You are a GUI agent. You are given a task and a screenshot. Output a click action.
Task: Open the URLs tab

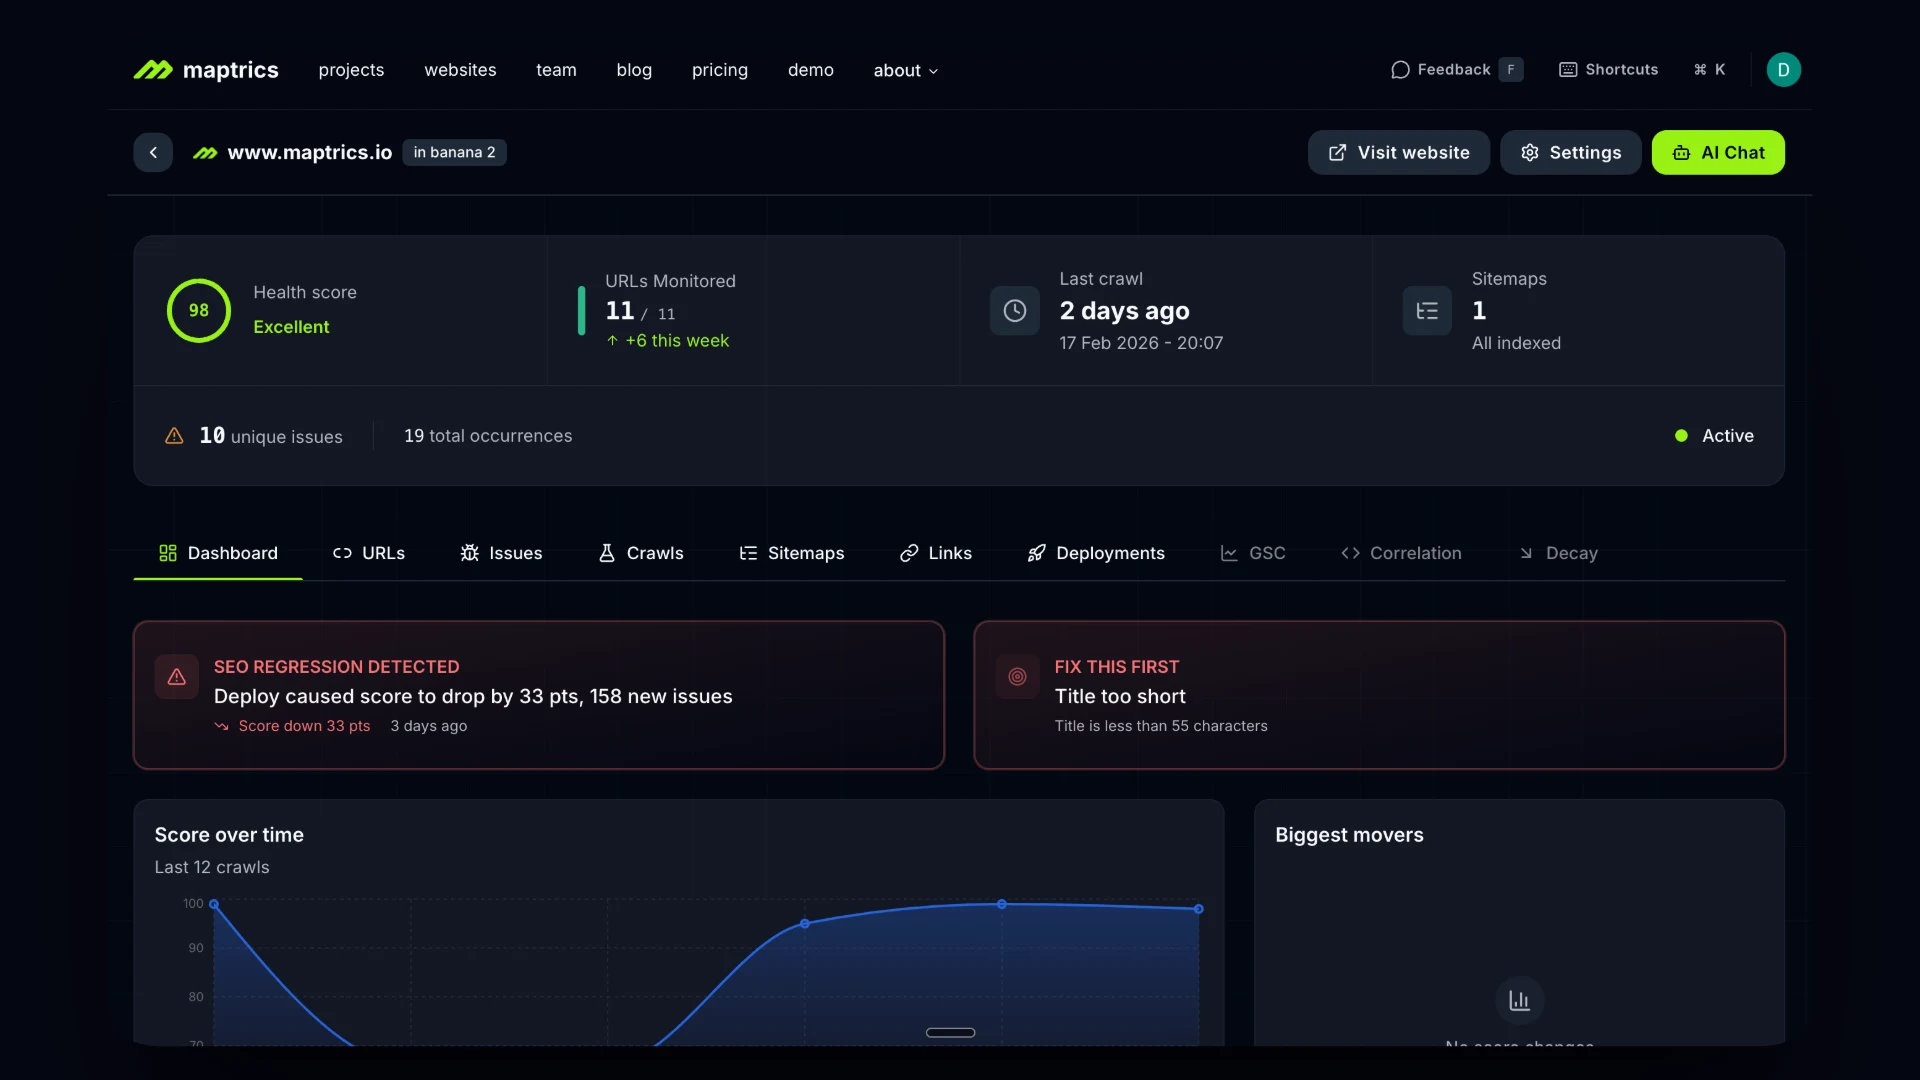(x=368, y=553)
